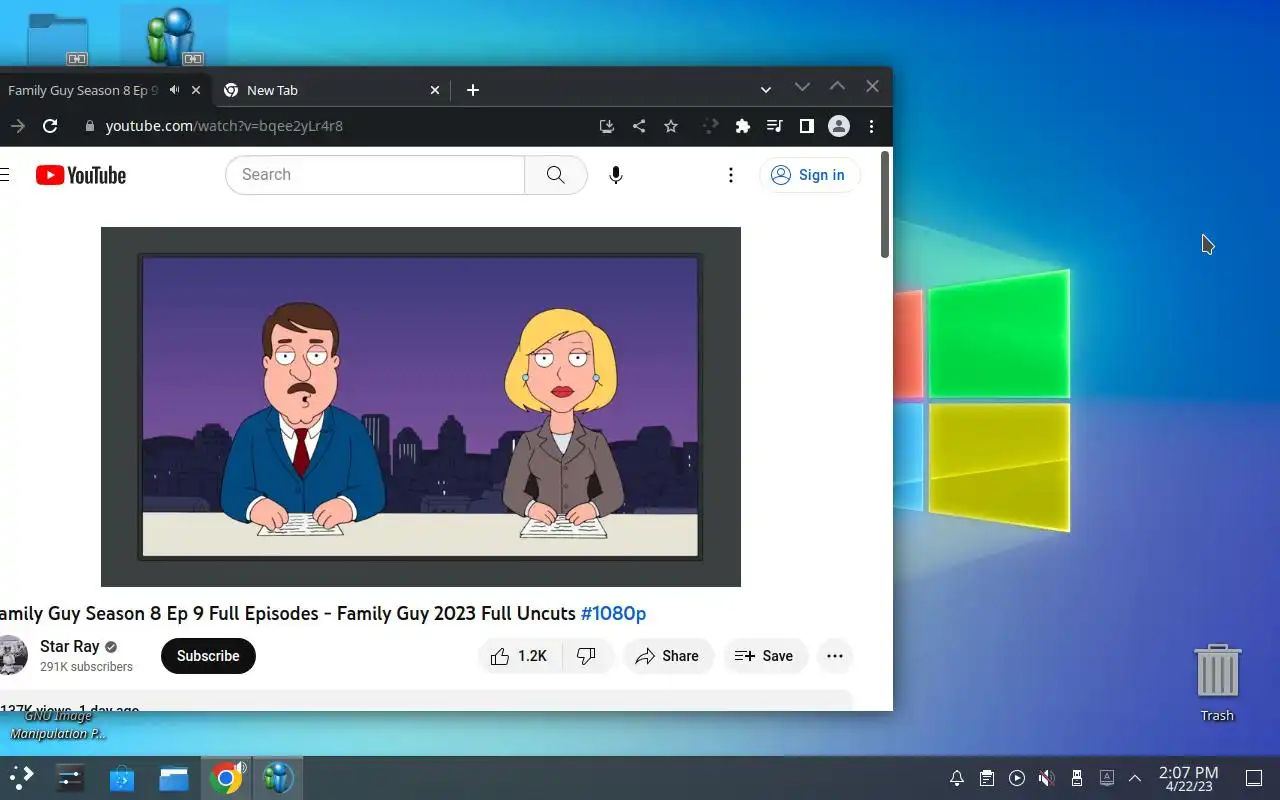
Task: Toggle Chrome side panel
Action: pos(806,126)
